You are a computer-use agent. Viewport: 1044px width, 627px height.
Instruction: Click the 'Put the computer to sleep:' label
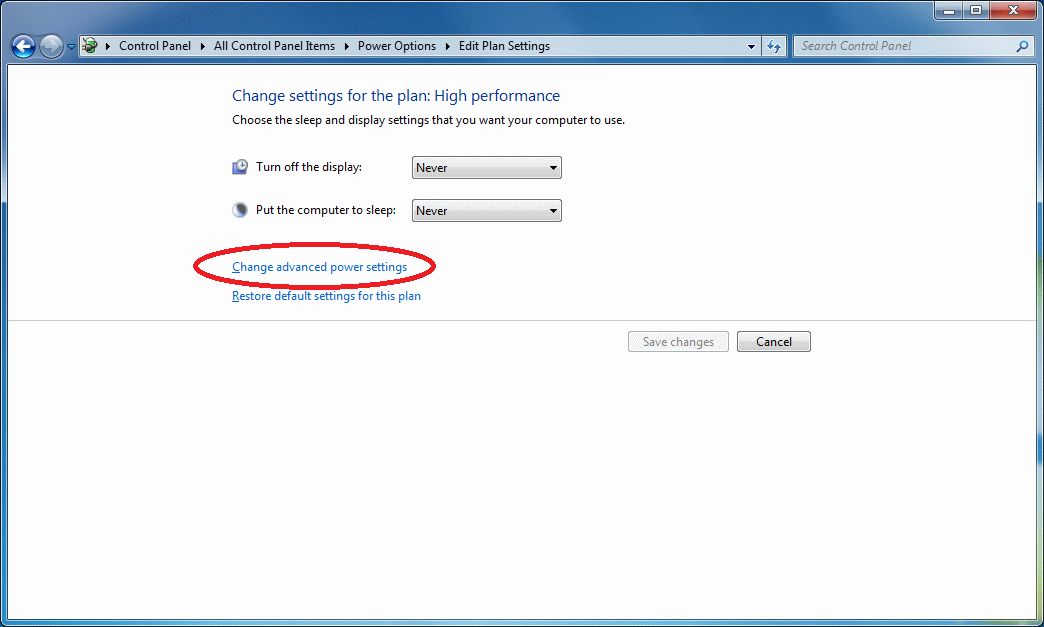(326, 210)
